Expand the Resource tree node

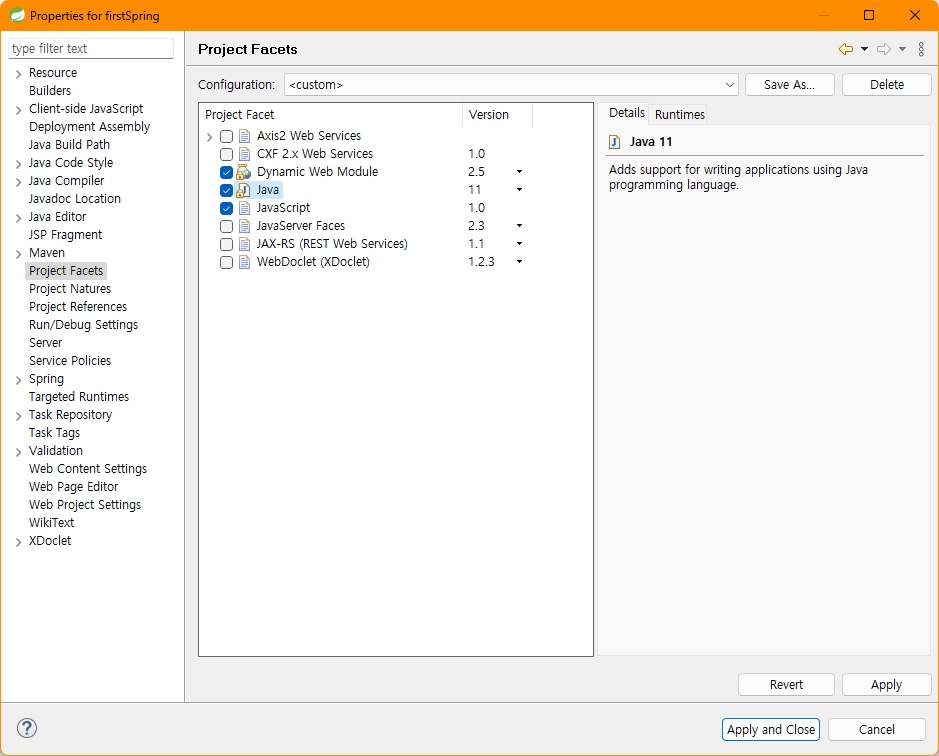pos(19,74)
